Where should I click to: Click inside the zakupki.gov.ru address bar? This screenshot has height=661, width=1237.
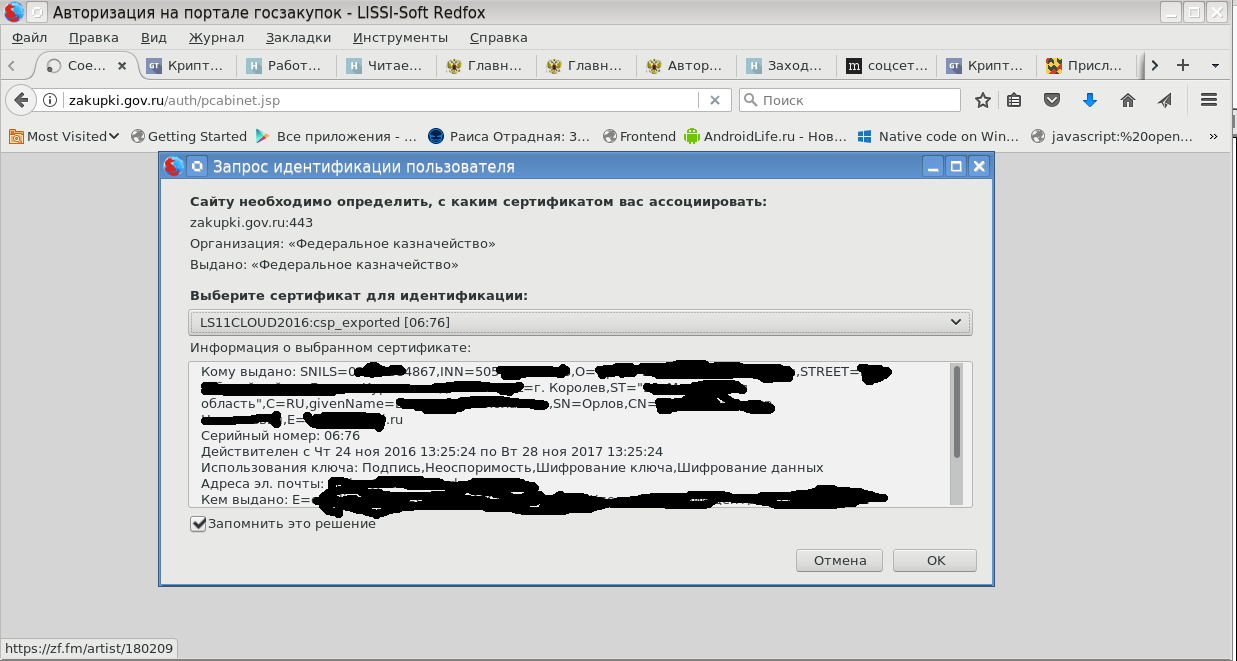coord(300,100)
